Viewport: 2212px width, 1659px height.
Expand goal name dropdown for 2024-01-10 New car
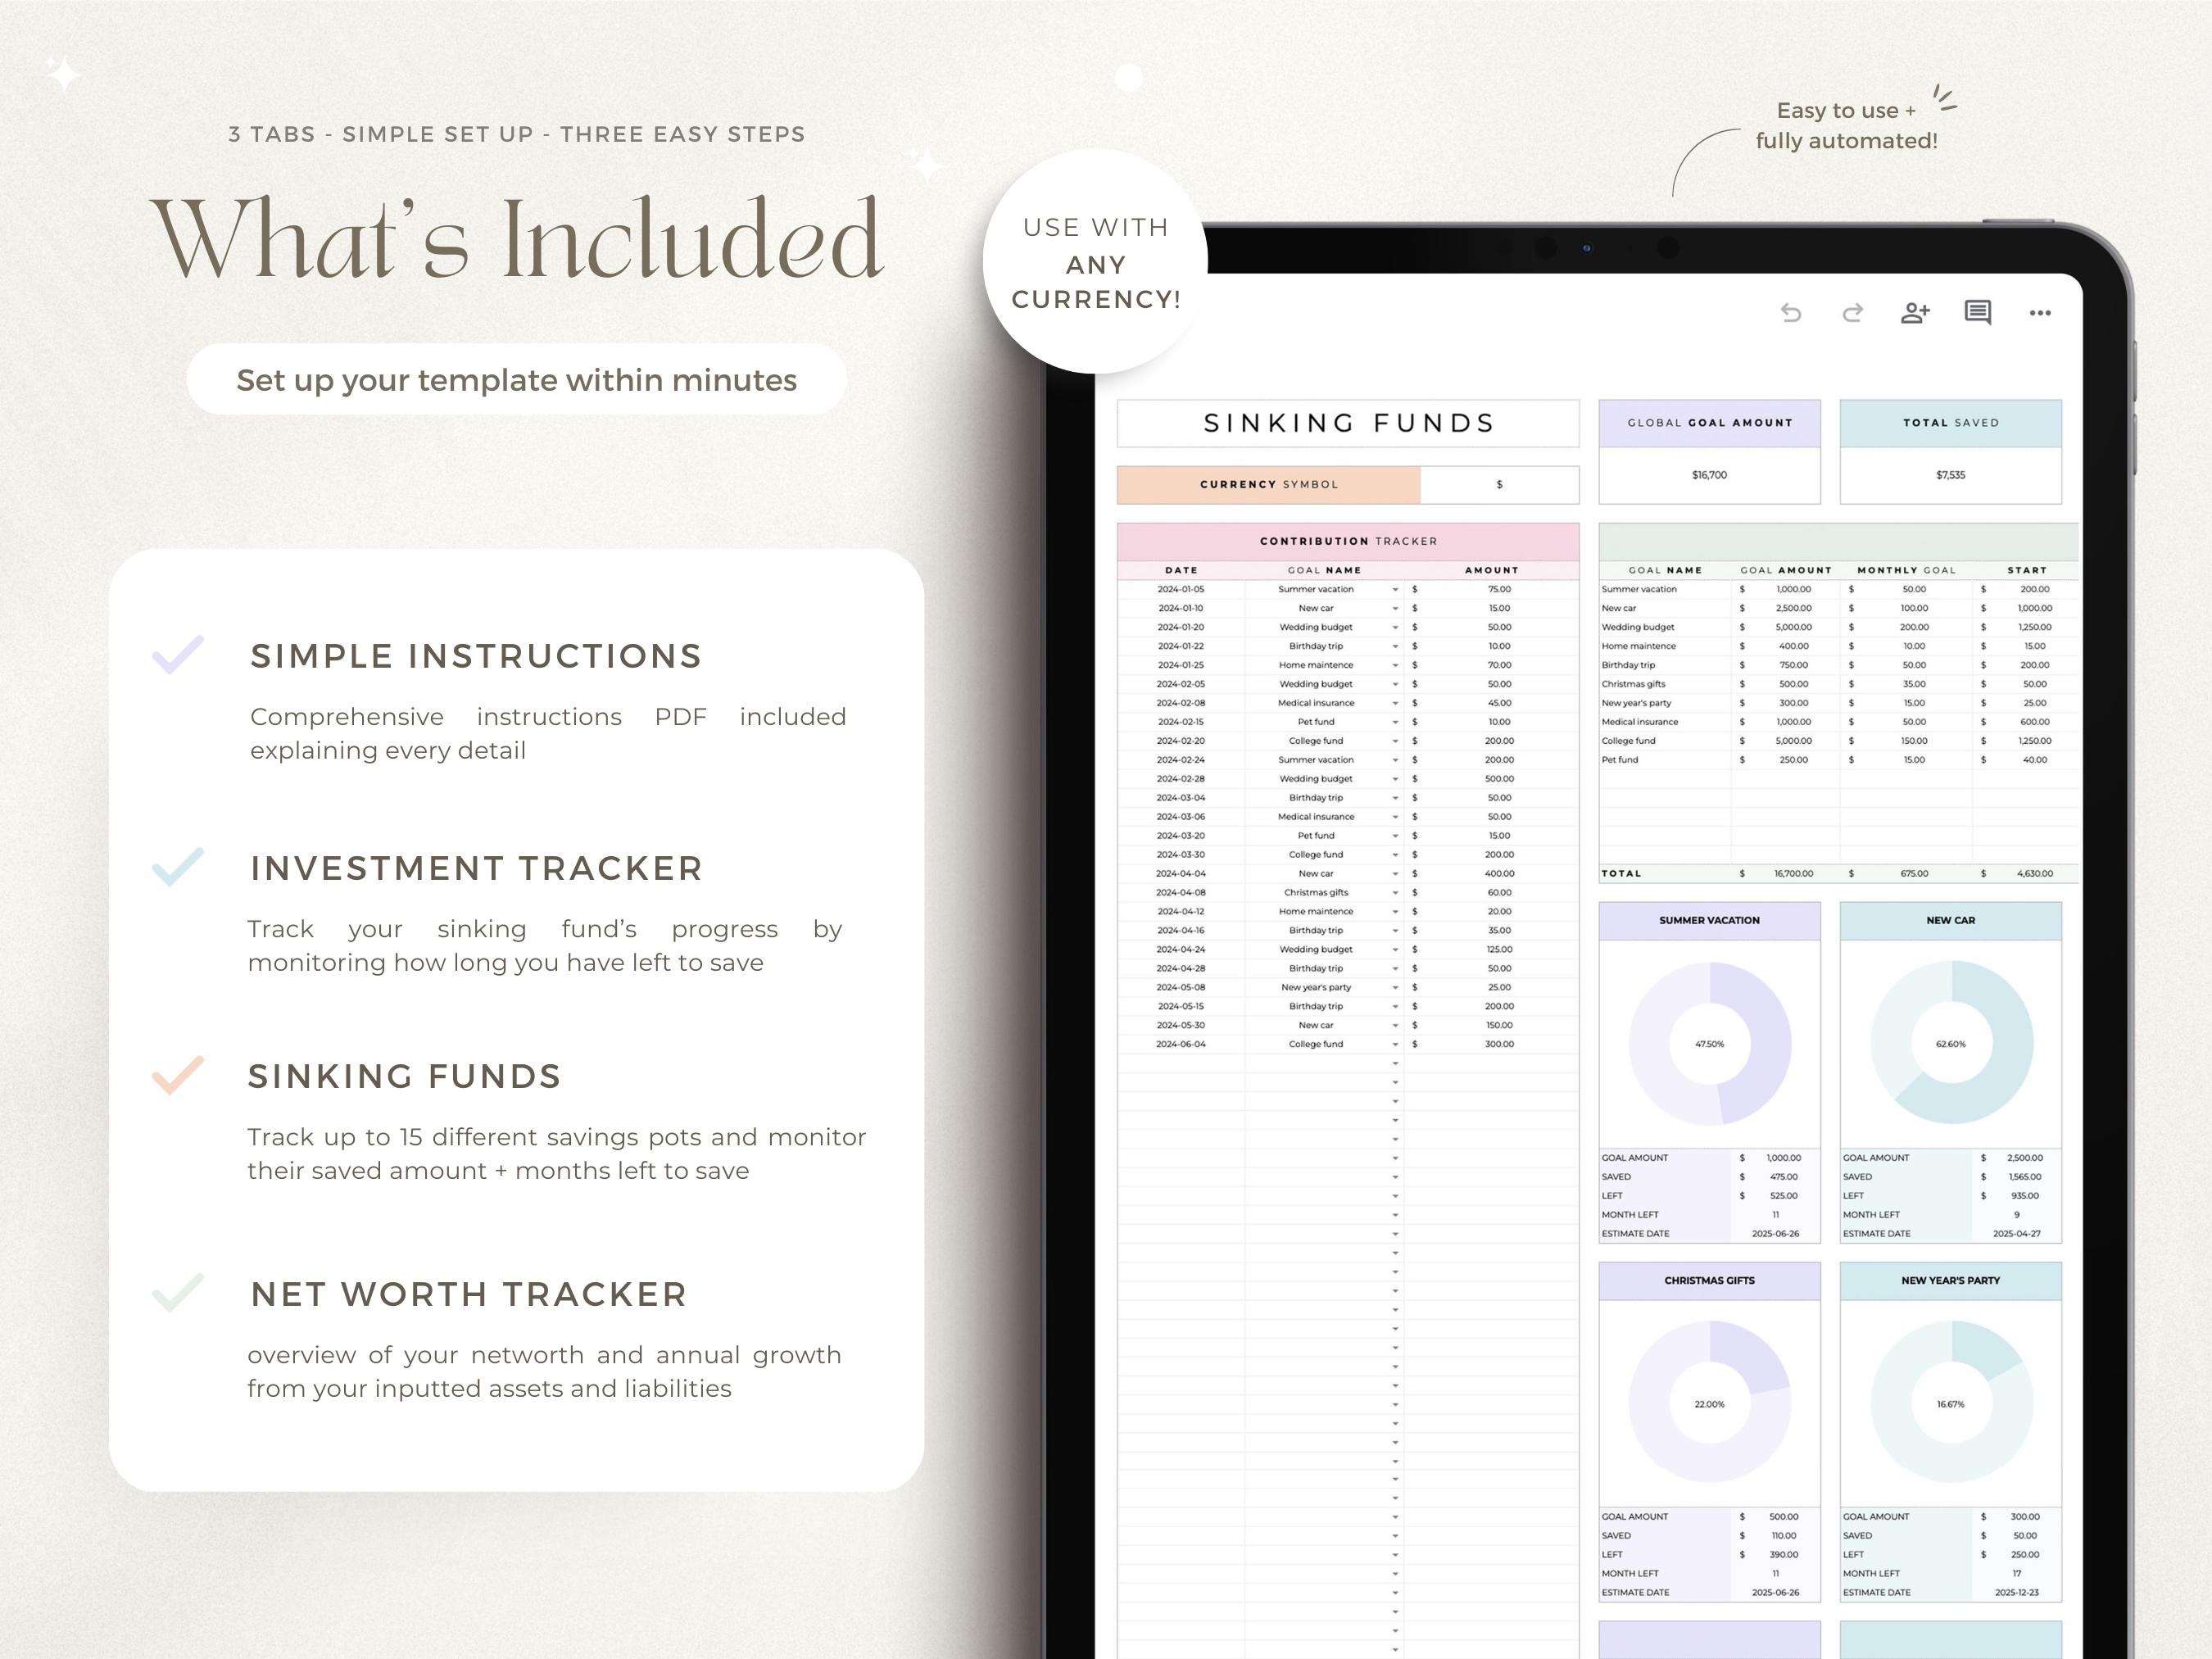click(x=1395, y=609)
